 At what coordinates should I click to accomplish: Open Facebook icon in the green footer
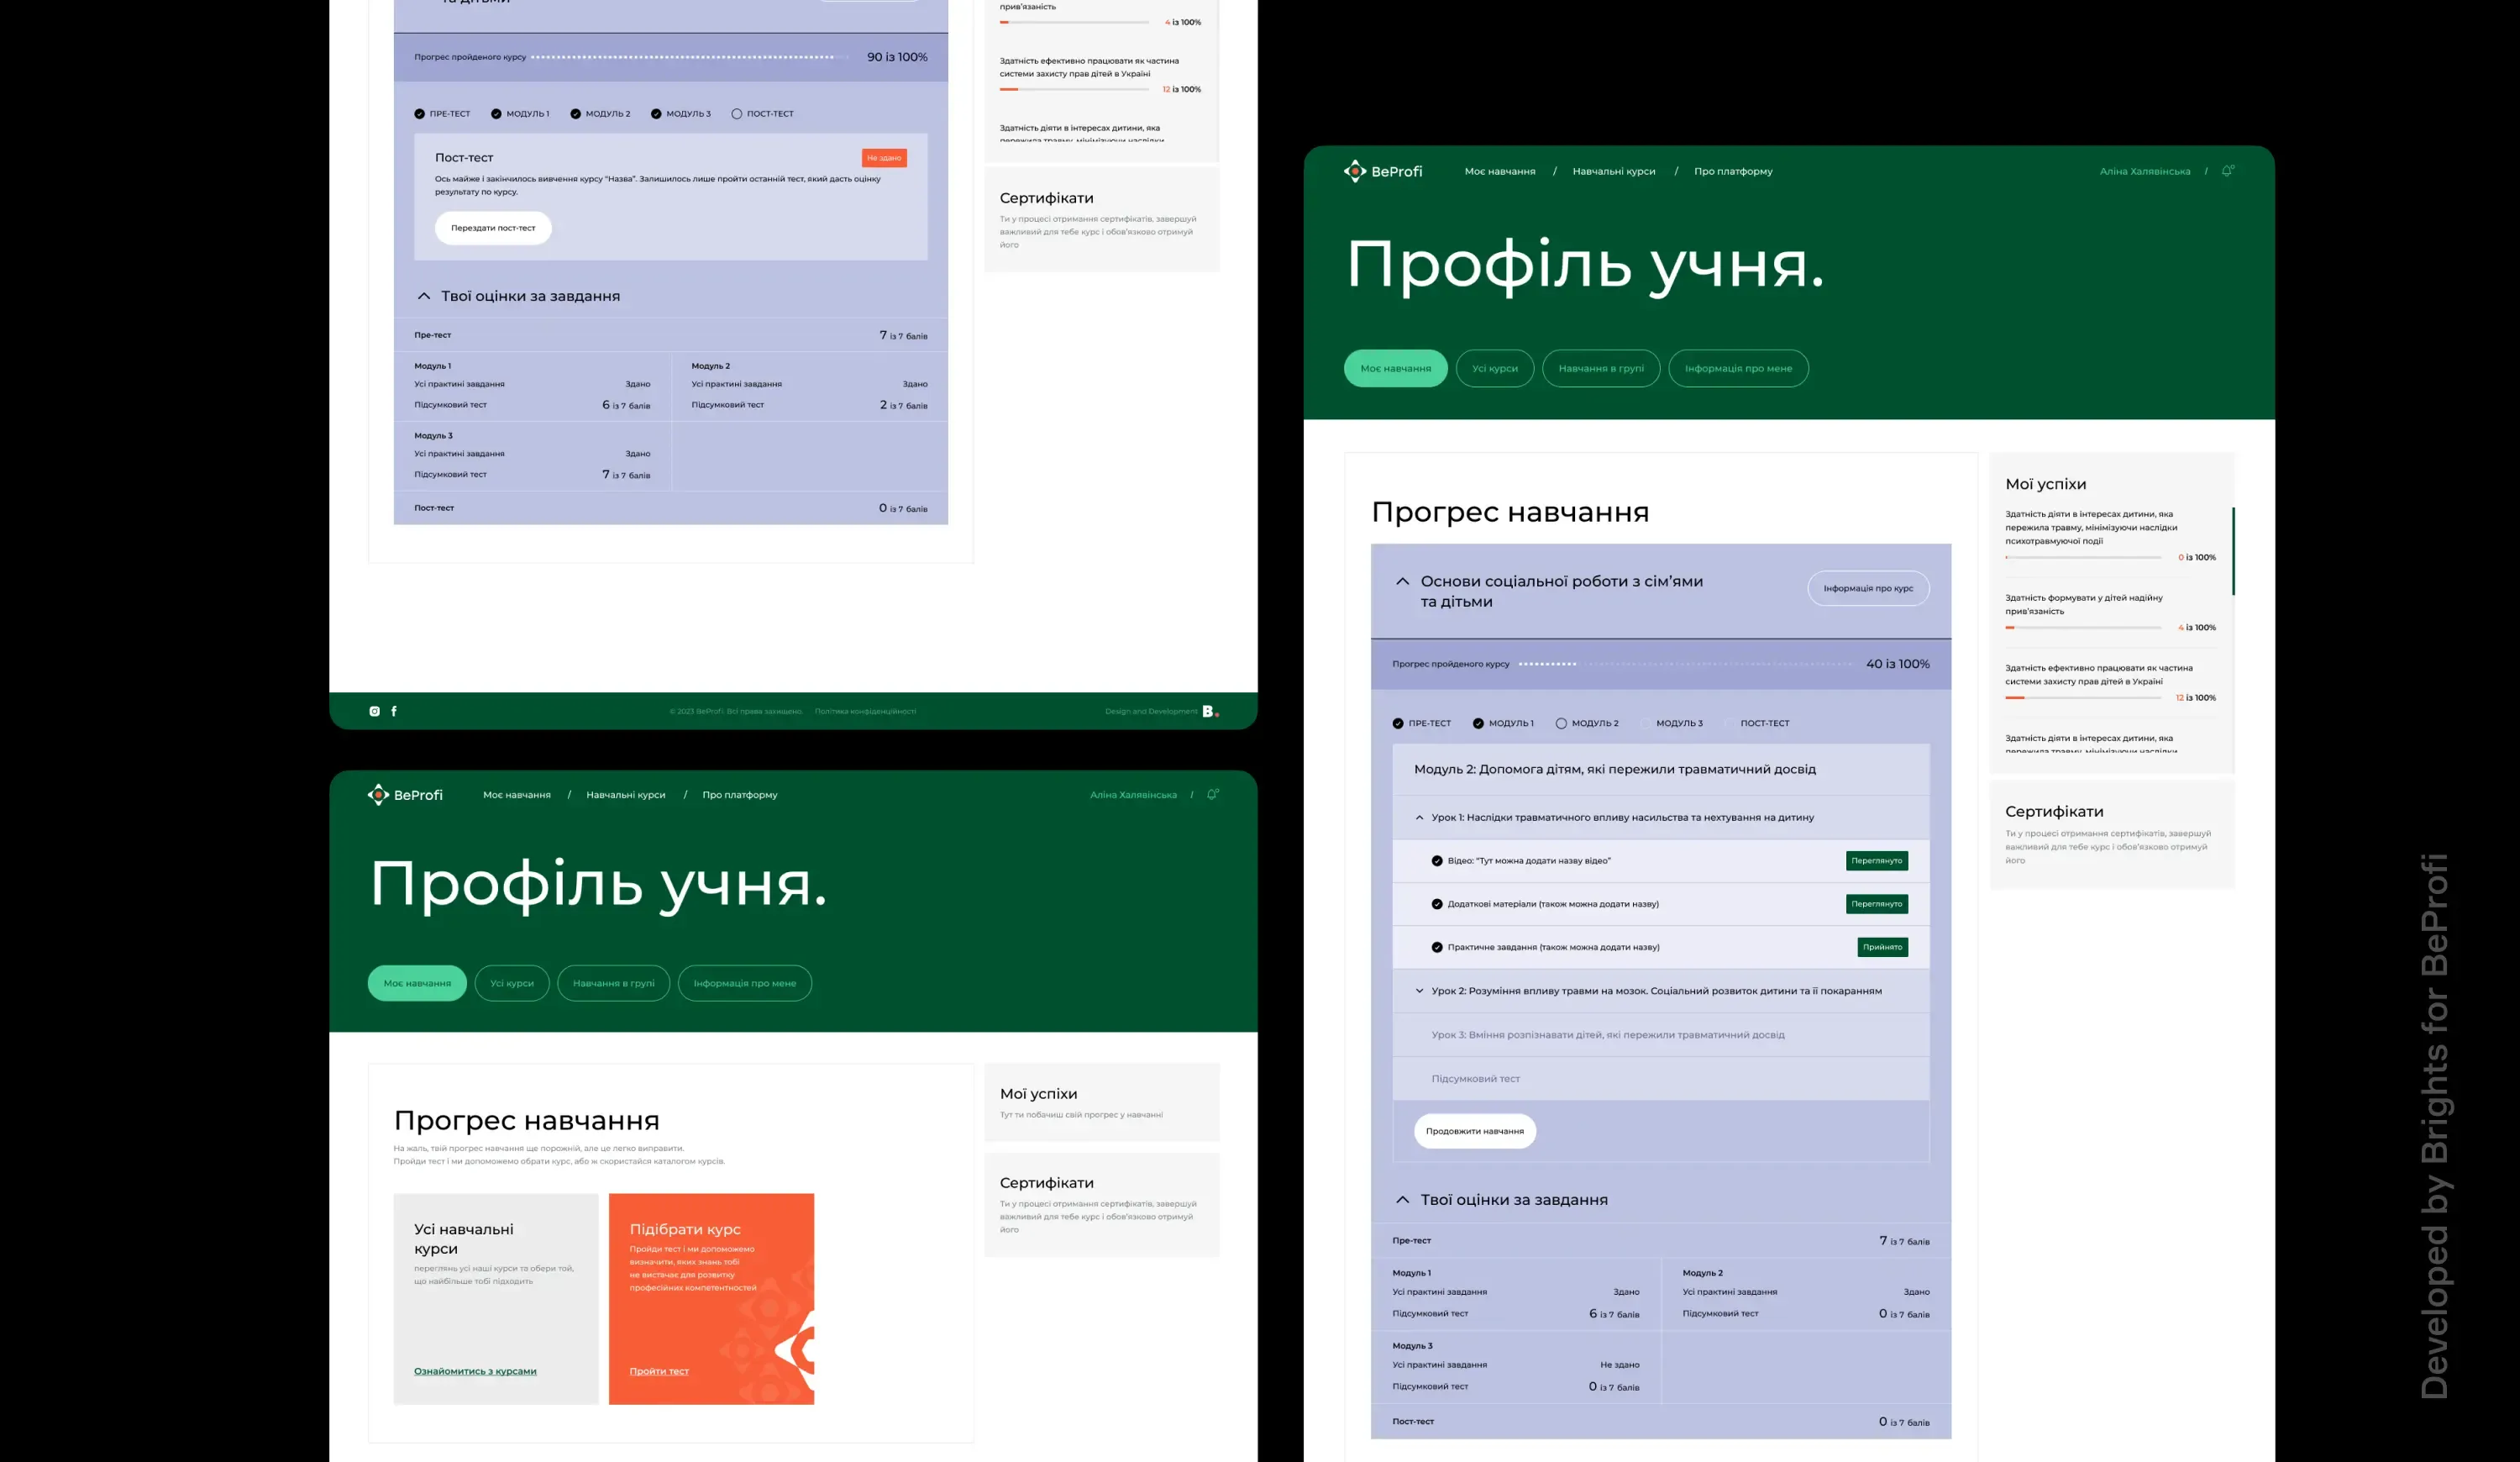(394, 711)
